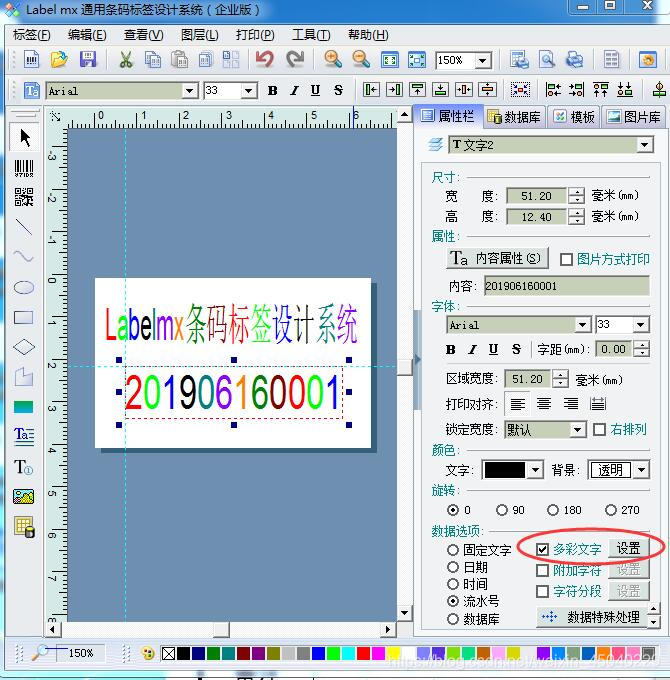
Task: Select 数据库 data option
Action: pyautogui.click(x=452, y=619)
